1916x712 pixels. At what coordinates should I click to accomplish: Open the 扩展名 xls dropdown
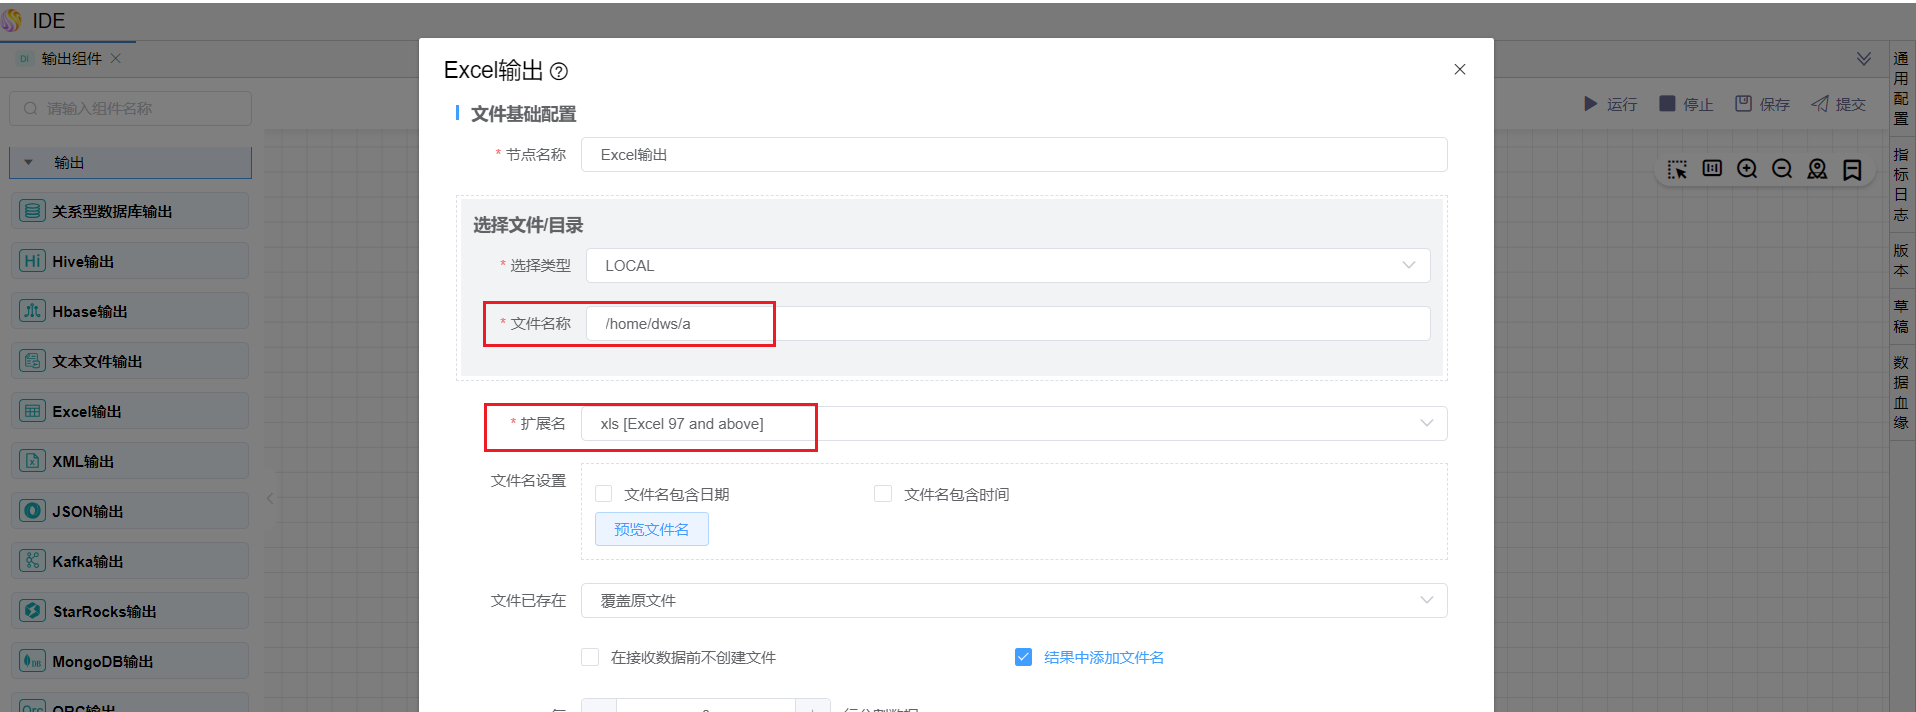point(1014,424)
